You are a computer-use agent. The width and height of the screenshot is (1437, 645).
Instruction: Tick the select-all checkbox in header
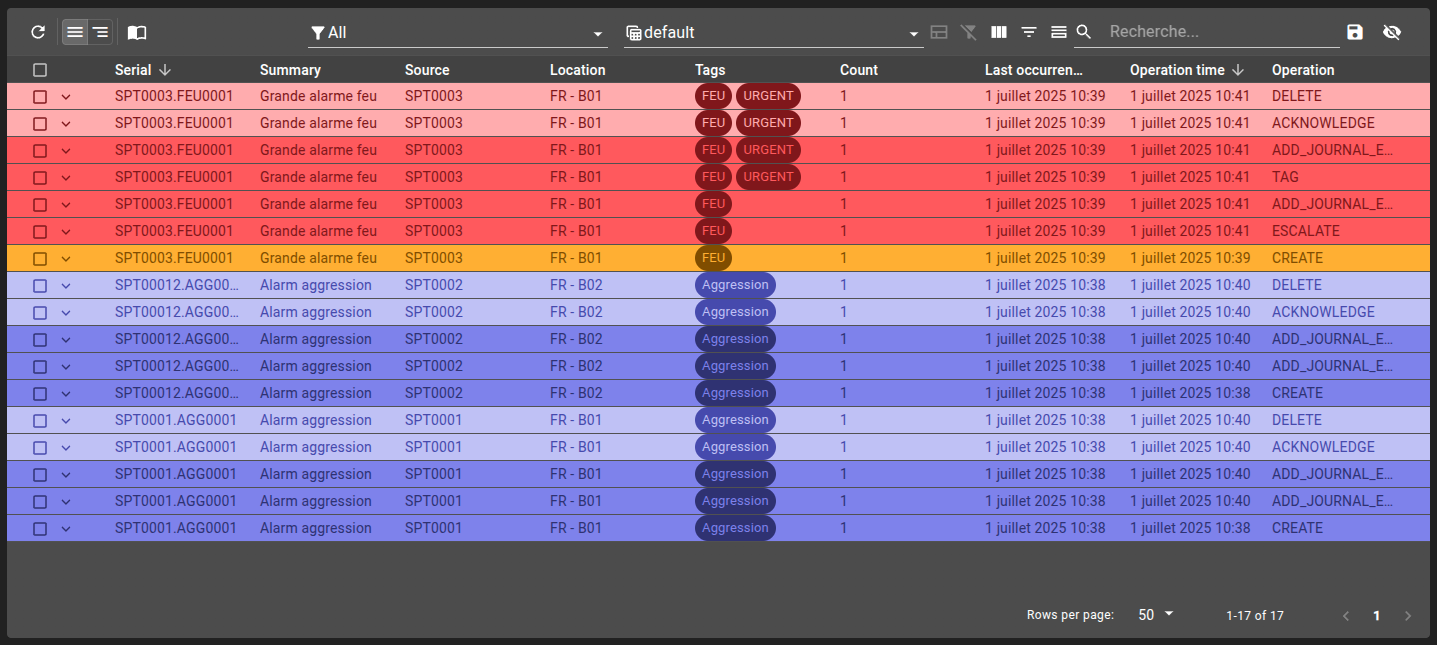40,70
